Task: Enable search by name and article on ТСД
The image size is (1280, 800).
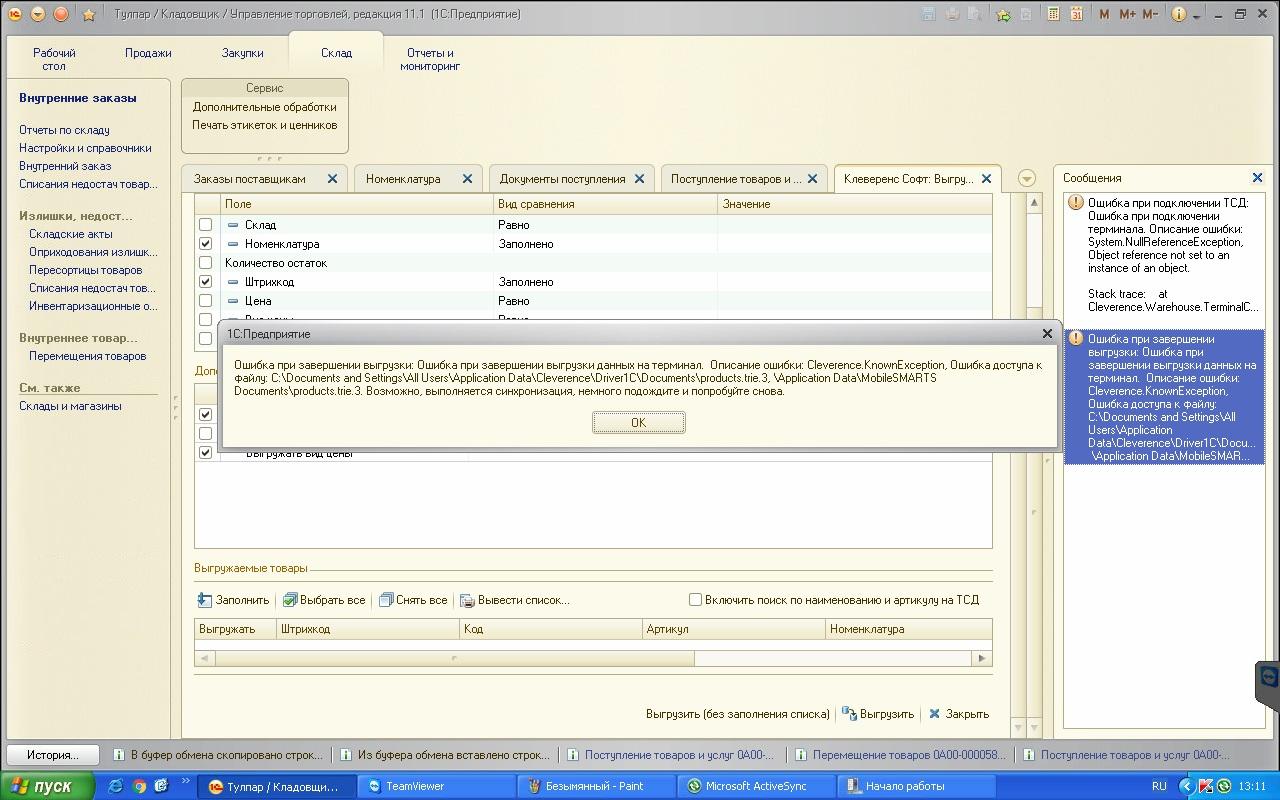Action: pyautogui.click(x=695, y=600)
